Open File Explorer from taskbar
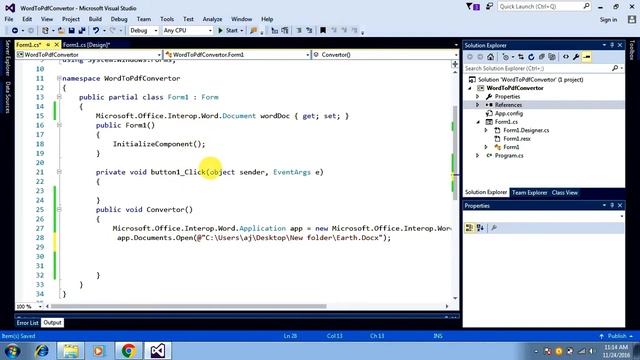Screen dimensions: 640x360 (70, 351)
